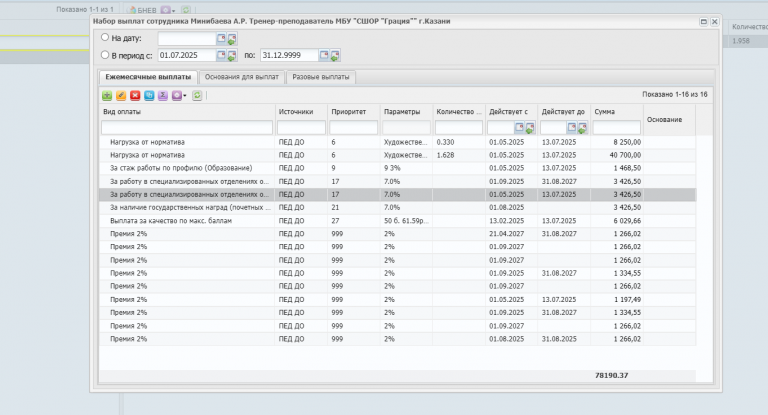Open the dropdown arrow beside the gear icon
This screenshot has height=415, width=768.
(185, 96)
